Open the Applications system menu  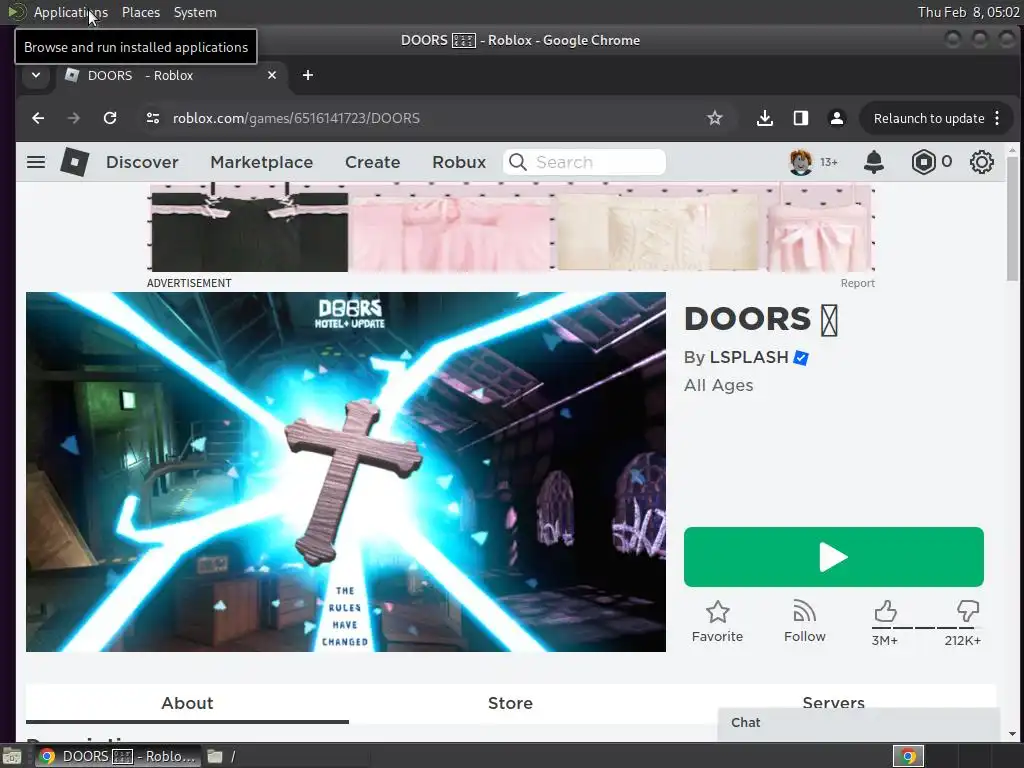tap(71, 12)
